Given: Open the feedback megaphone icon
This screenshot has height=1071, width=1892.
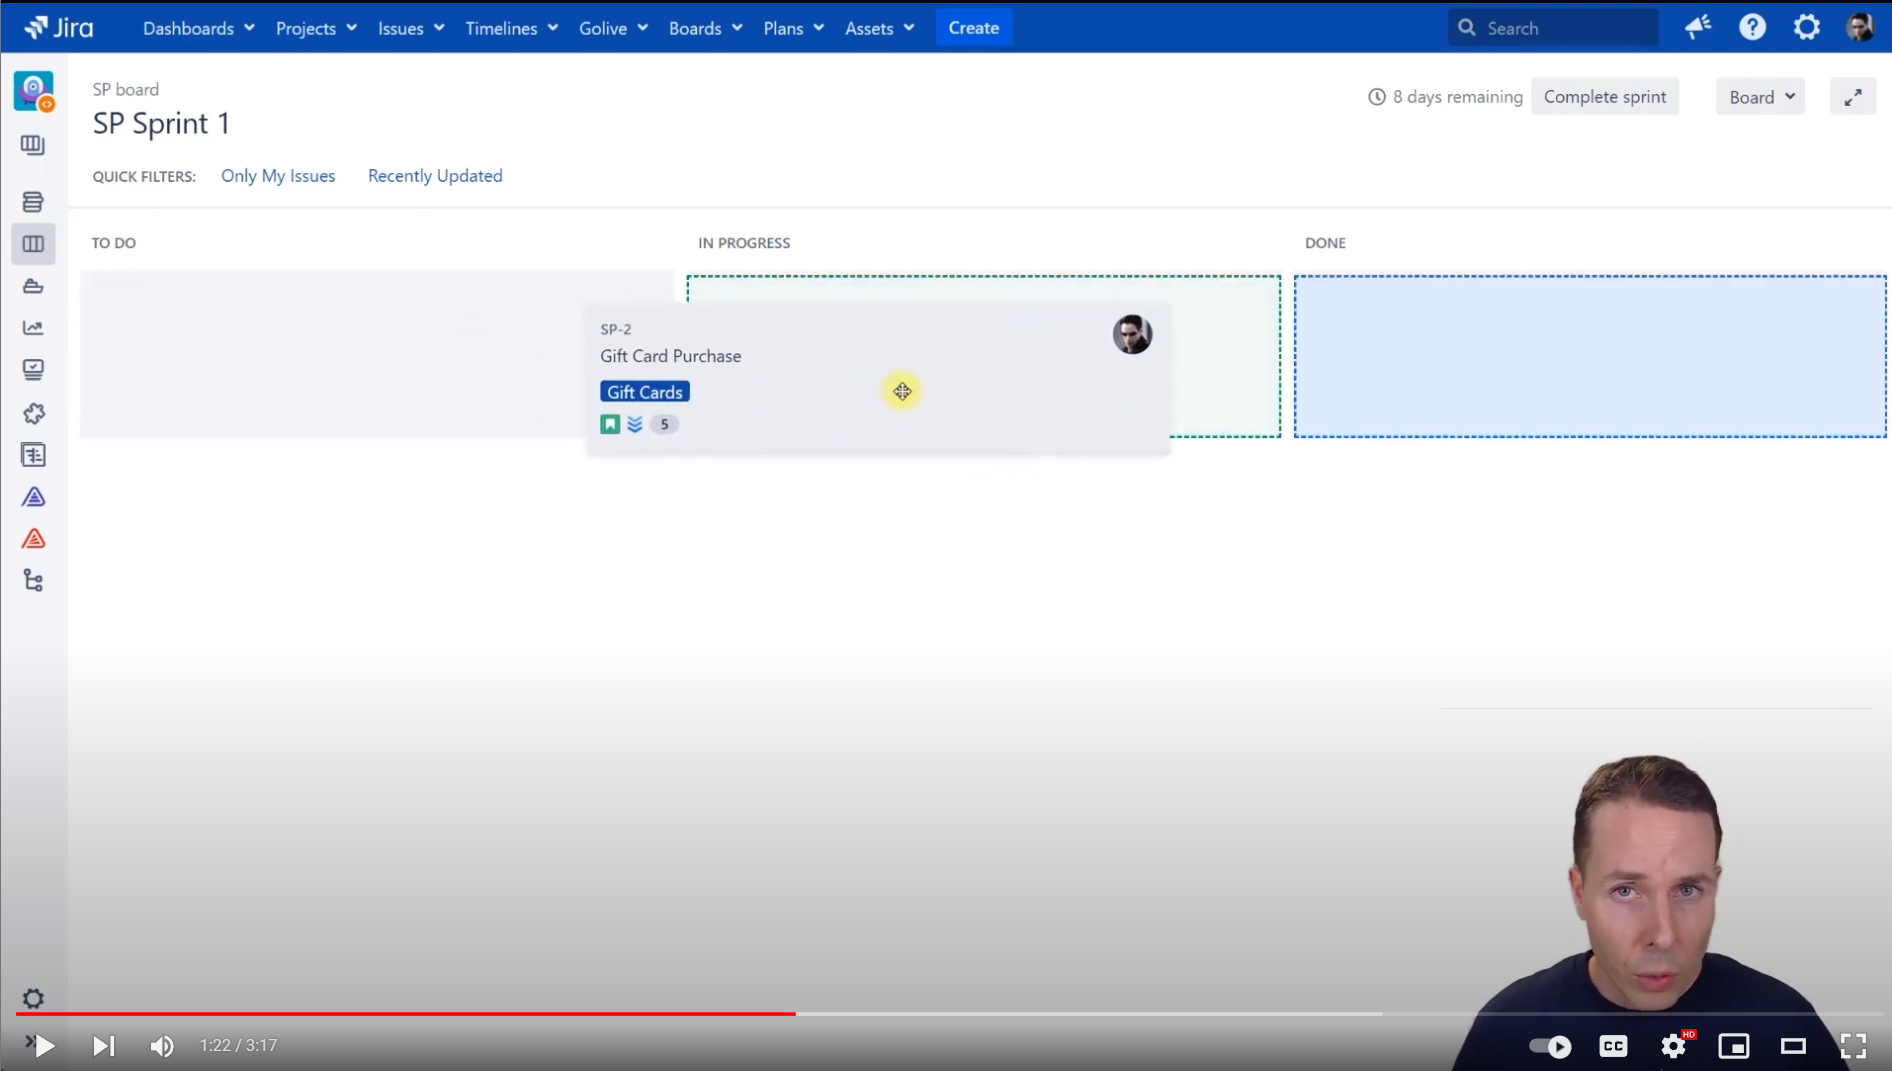Looking at the screenshot, I should pos(1698,27).
